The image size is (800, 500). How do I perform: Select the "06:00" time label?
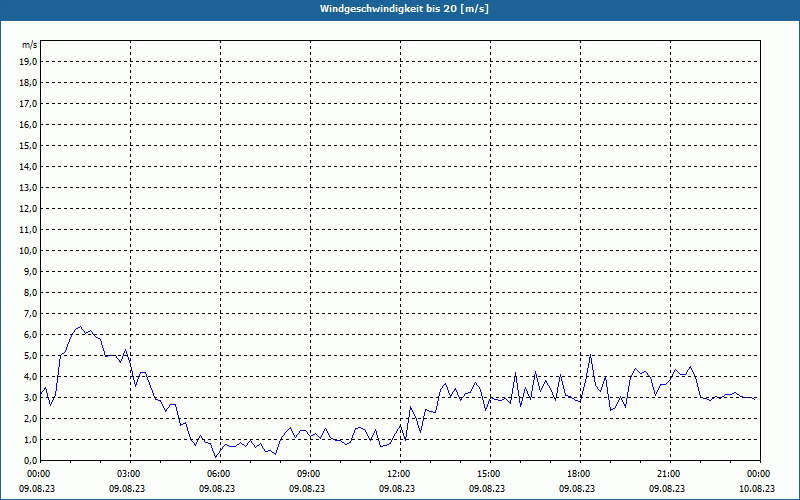pos(218,474)
